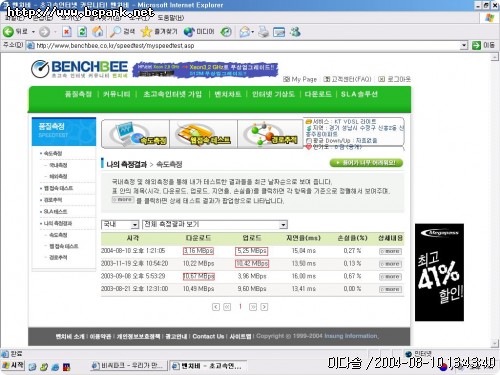Sort table by 시각 column header

point(133,238)
